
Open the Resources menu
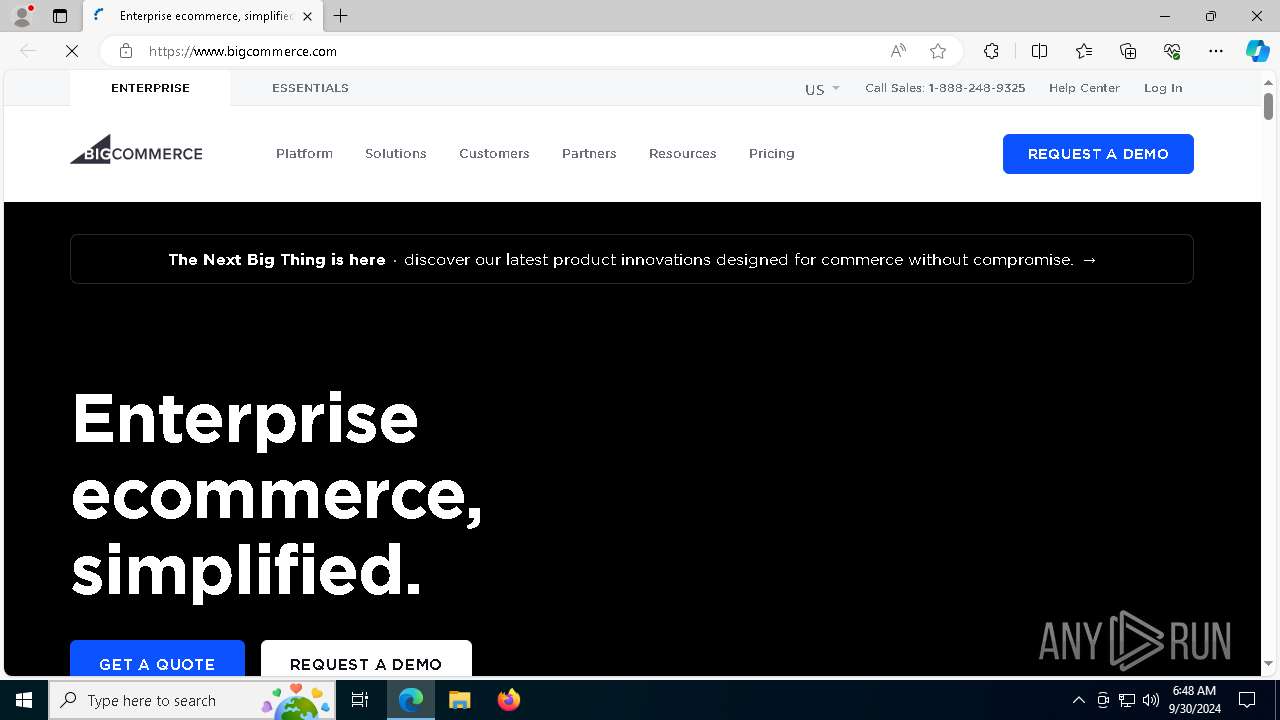[683, 153]
